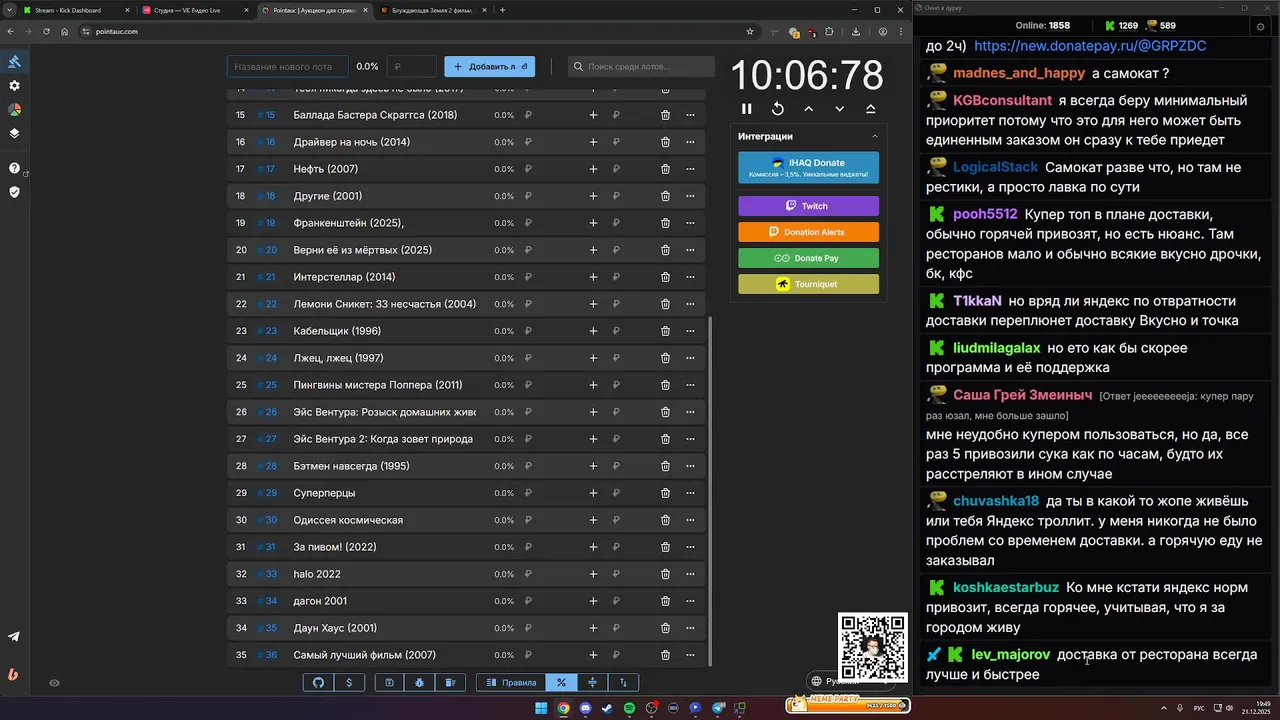Screen dimensions: 1280x720
Task: Click the Лемони Сникет: 33 несчастья lot name
Action: [384, 304]
